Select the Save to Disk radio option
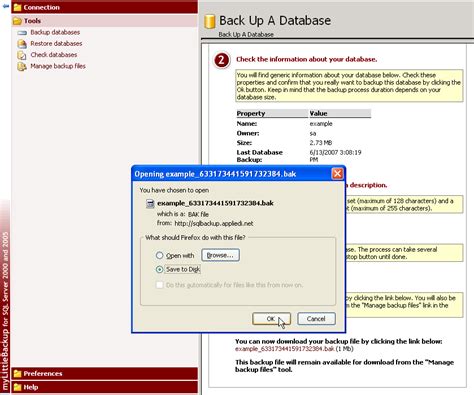The width and height of the screenshot is (474, 395). (x=159, y=269)
